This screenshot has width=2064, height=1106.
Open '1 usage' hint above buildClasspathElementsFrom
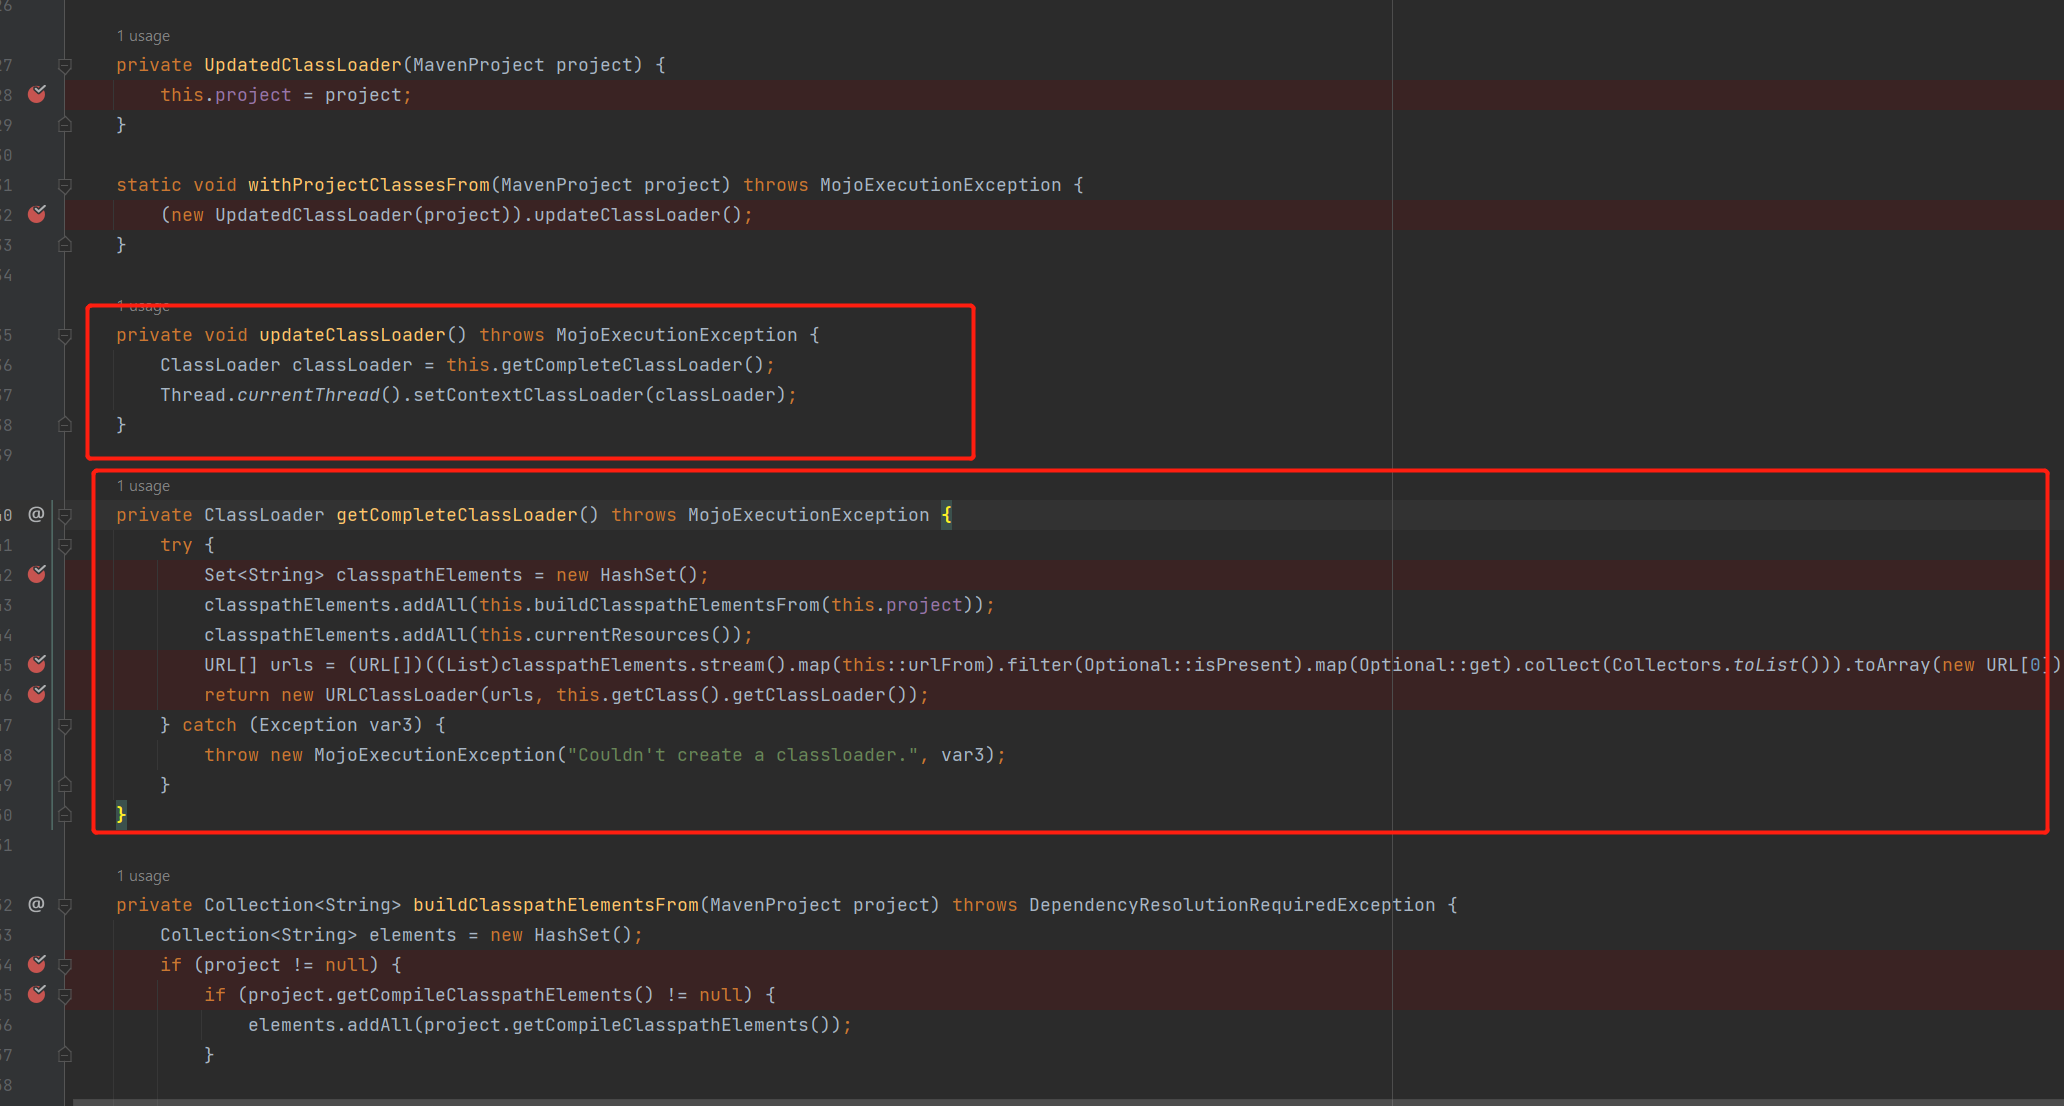click(x=143, y=876)
